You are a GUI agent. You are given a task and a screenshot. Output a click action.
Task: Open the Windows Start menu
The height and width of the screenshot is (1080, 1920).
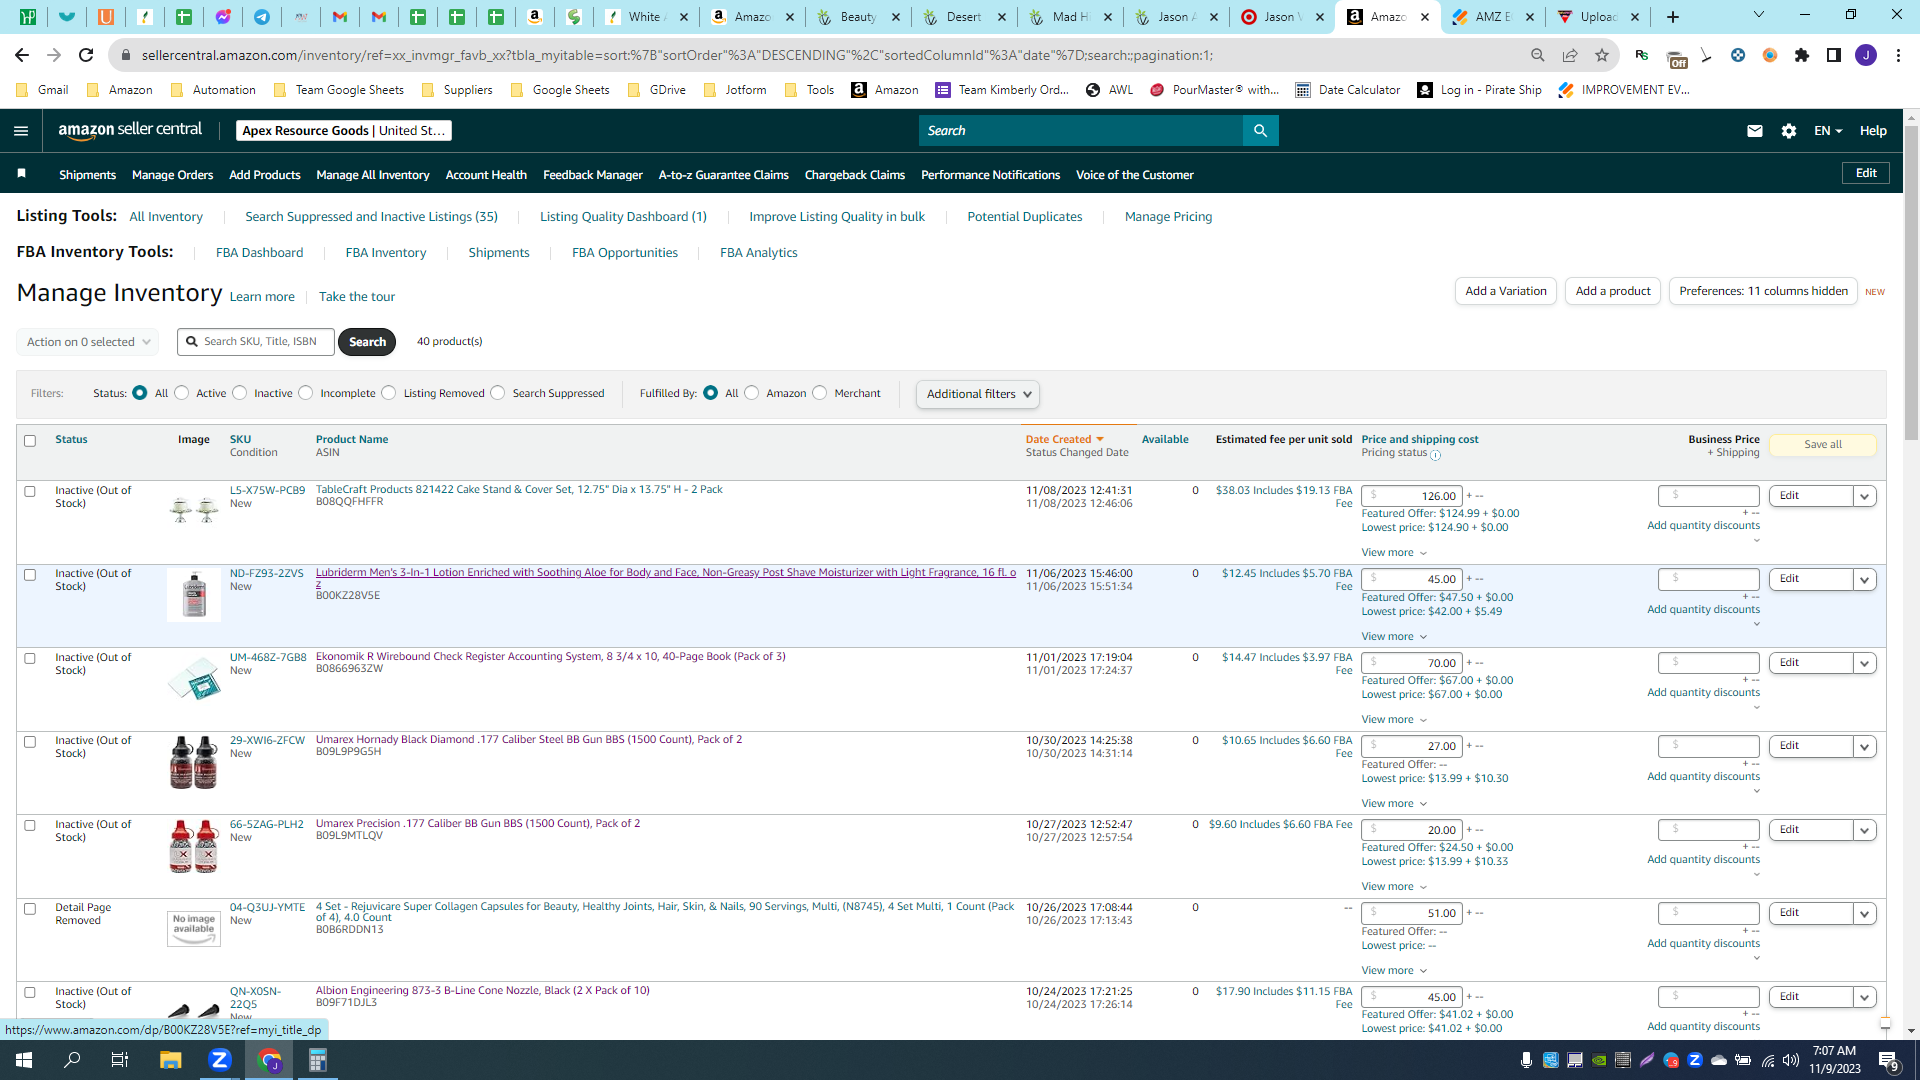(x=24, y=1060)
